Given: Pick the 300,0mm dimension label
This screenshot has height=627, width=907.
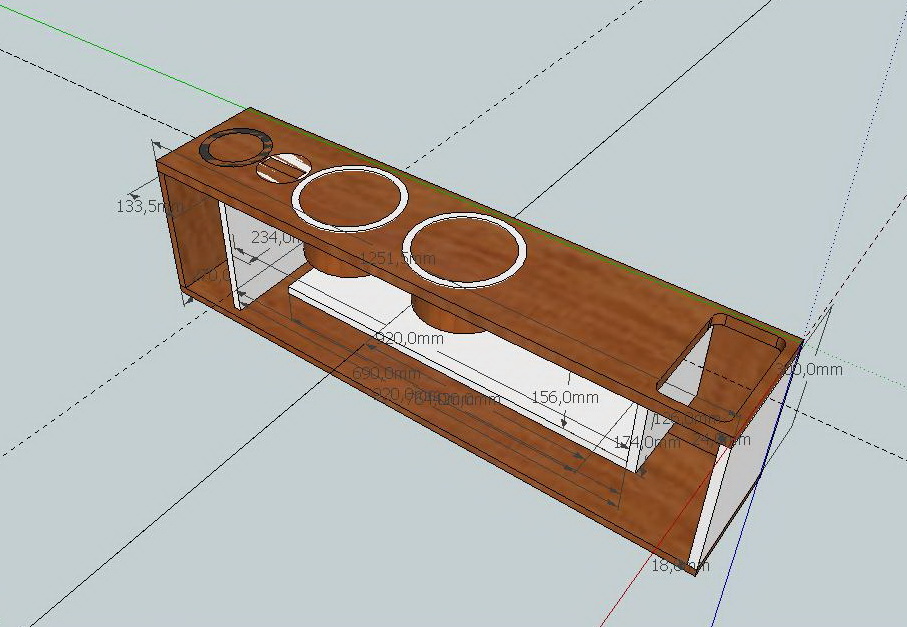Looking at the screenshot, I should coord(809,369).
